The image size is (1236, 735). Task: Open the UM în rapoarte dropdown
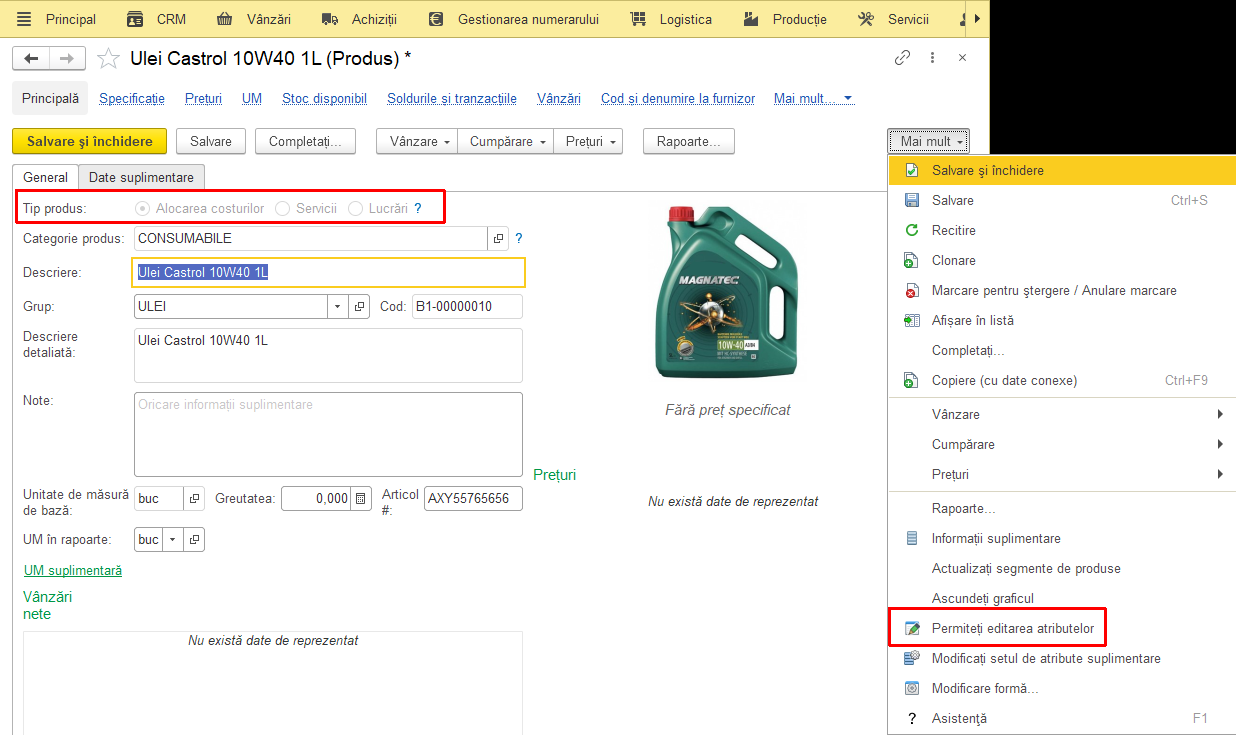pos(173,539)
